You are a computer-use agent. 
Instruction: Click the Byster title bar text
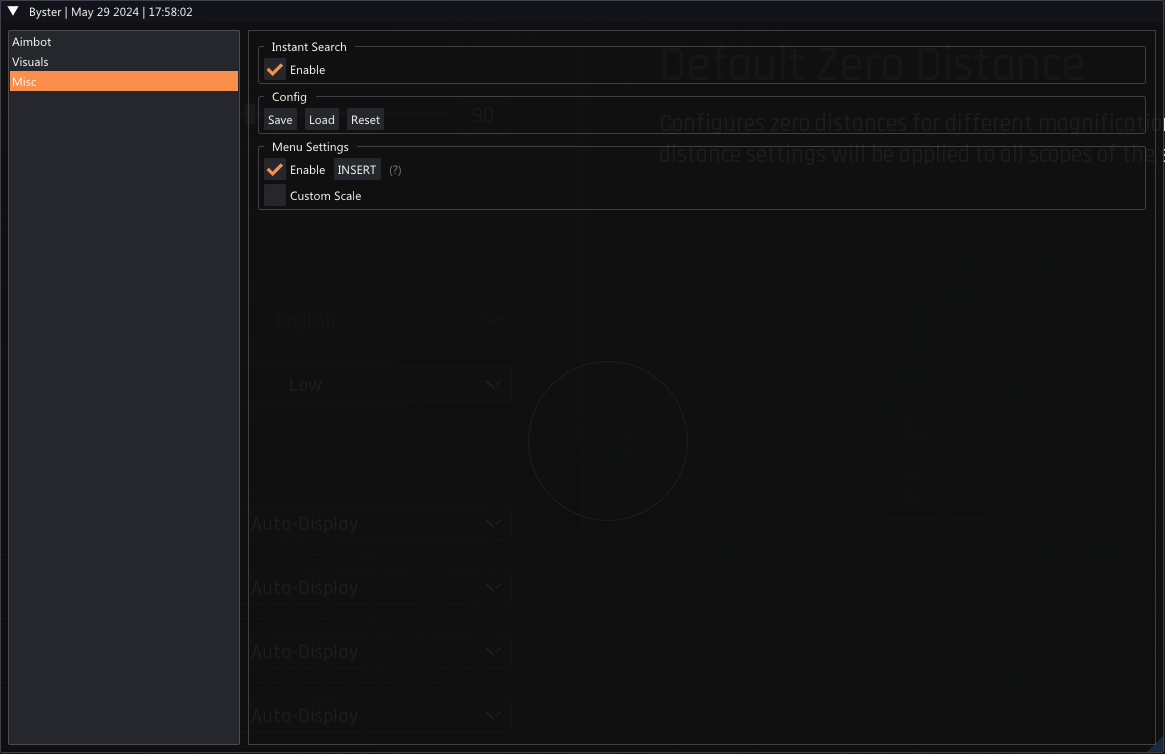coord(111,12)
